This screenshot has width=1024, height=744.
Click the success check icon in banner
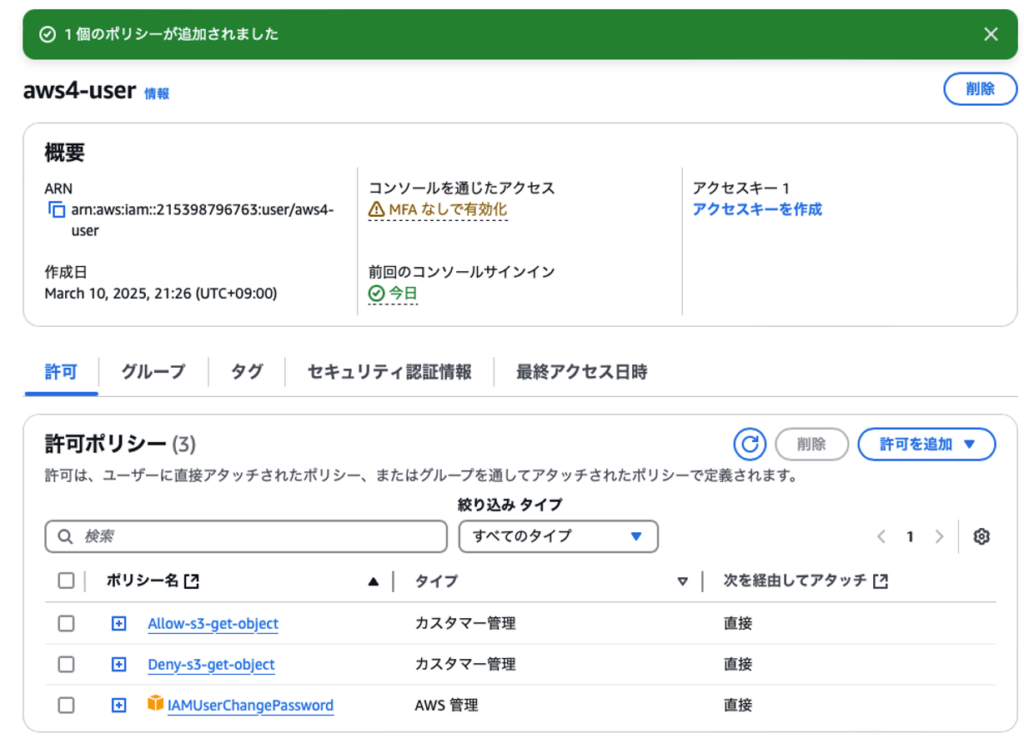[47, 34]
